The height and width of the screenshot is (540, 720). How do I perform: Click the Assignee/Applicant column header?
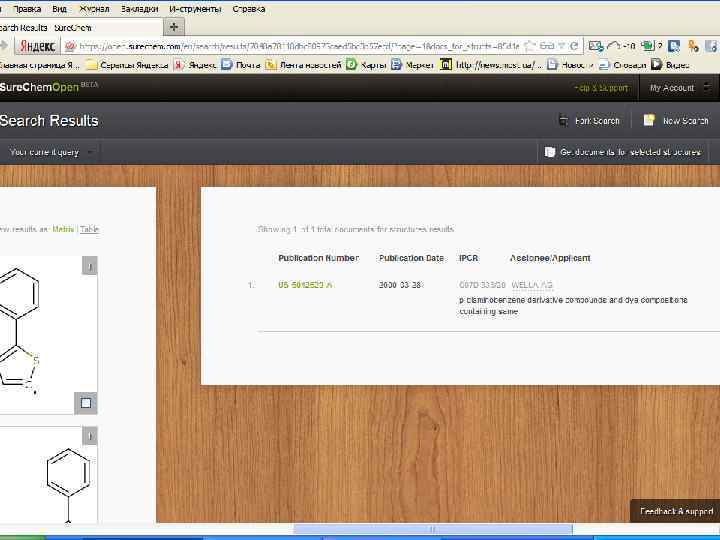(x=550, y=258)
